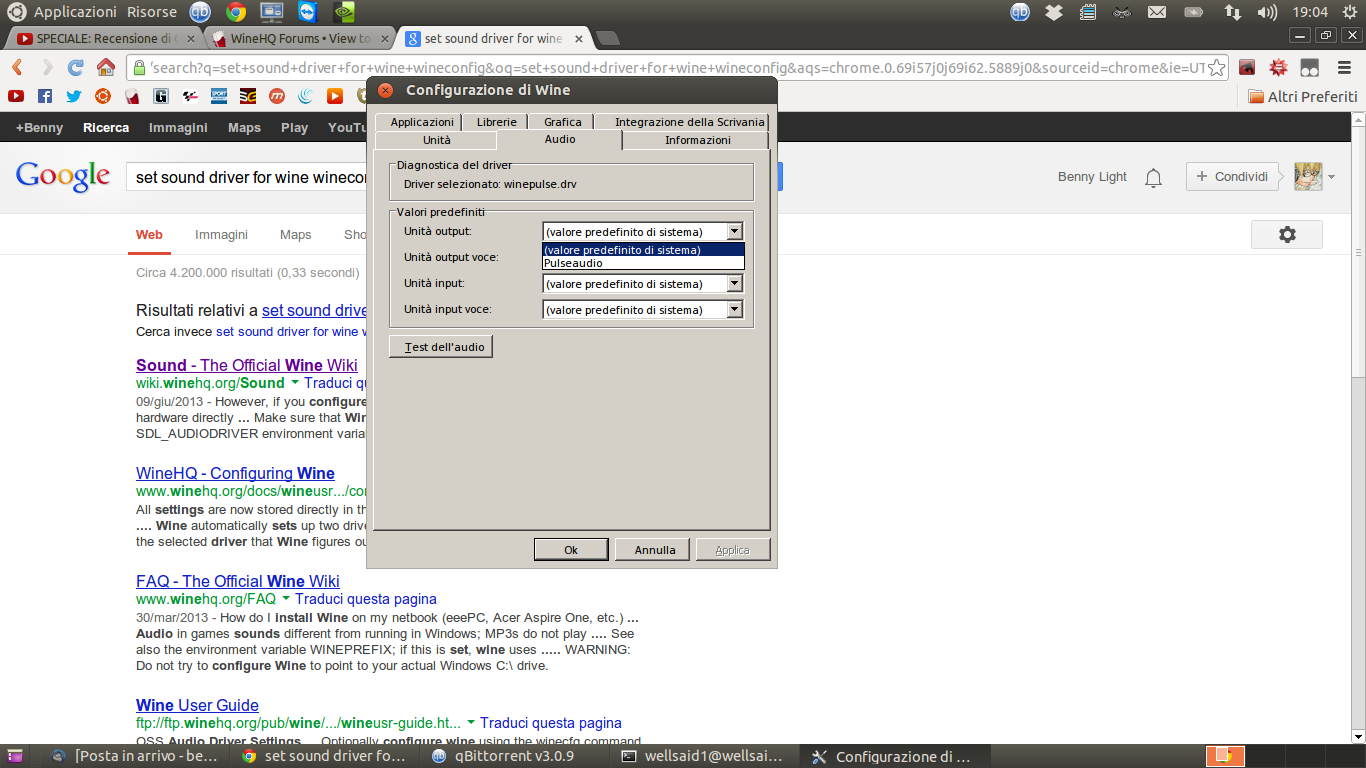The width and height of the screenshot is (1366, 768).
Task: Switch to the Librerie tab
Action: click(497, 122)
